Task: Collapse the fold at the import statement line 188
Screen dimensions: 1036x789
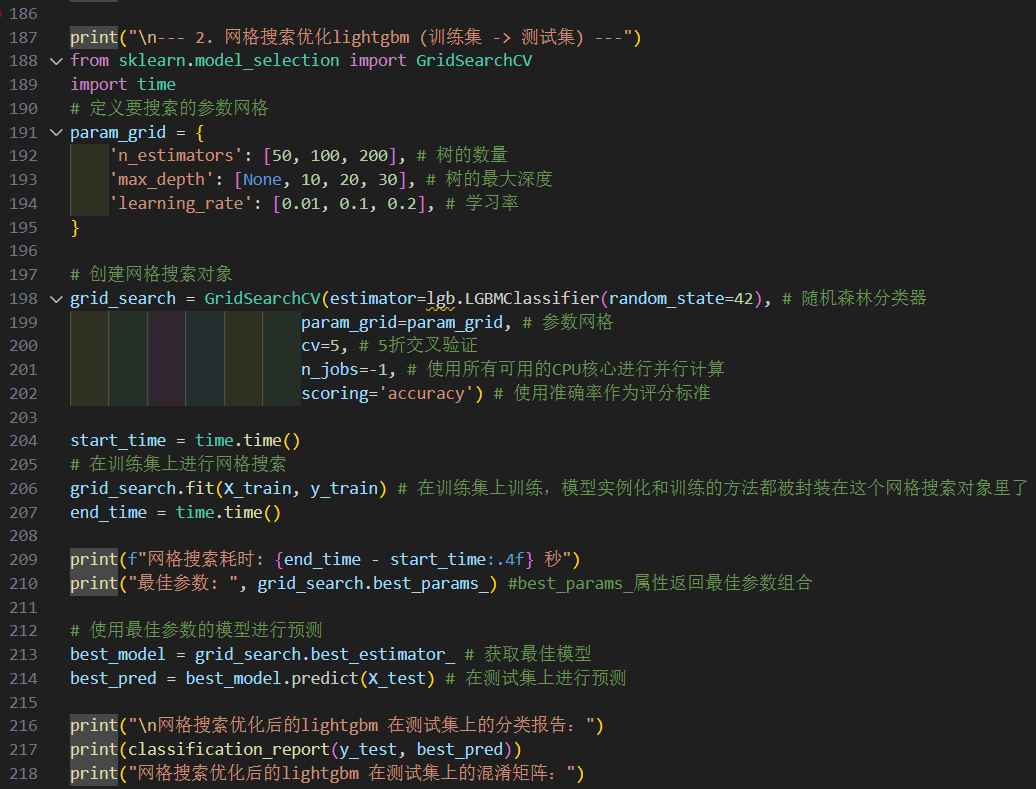Action: (56, 60)
